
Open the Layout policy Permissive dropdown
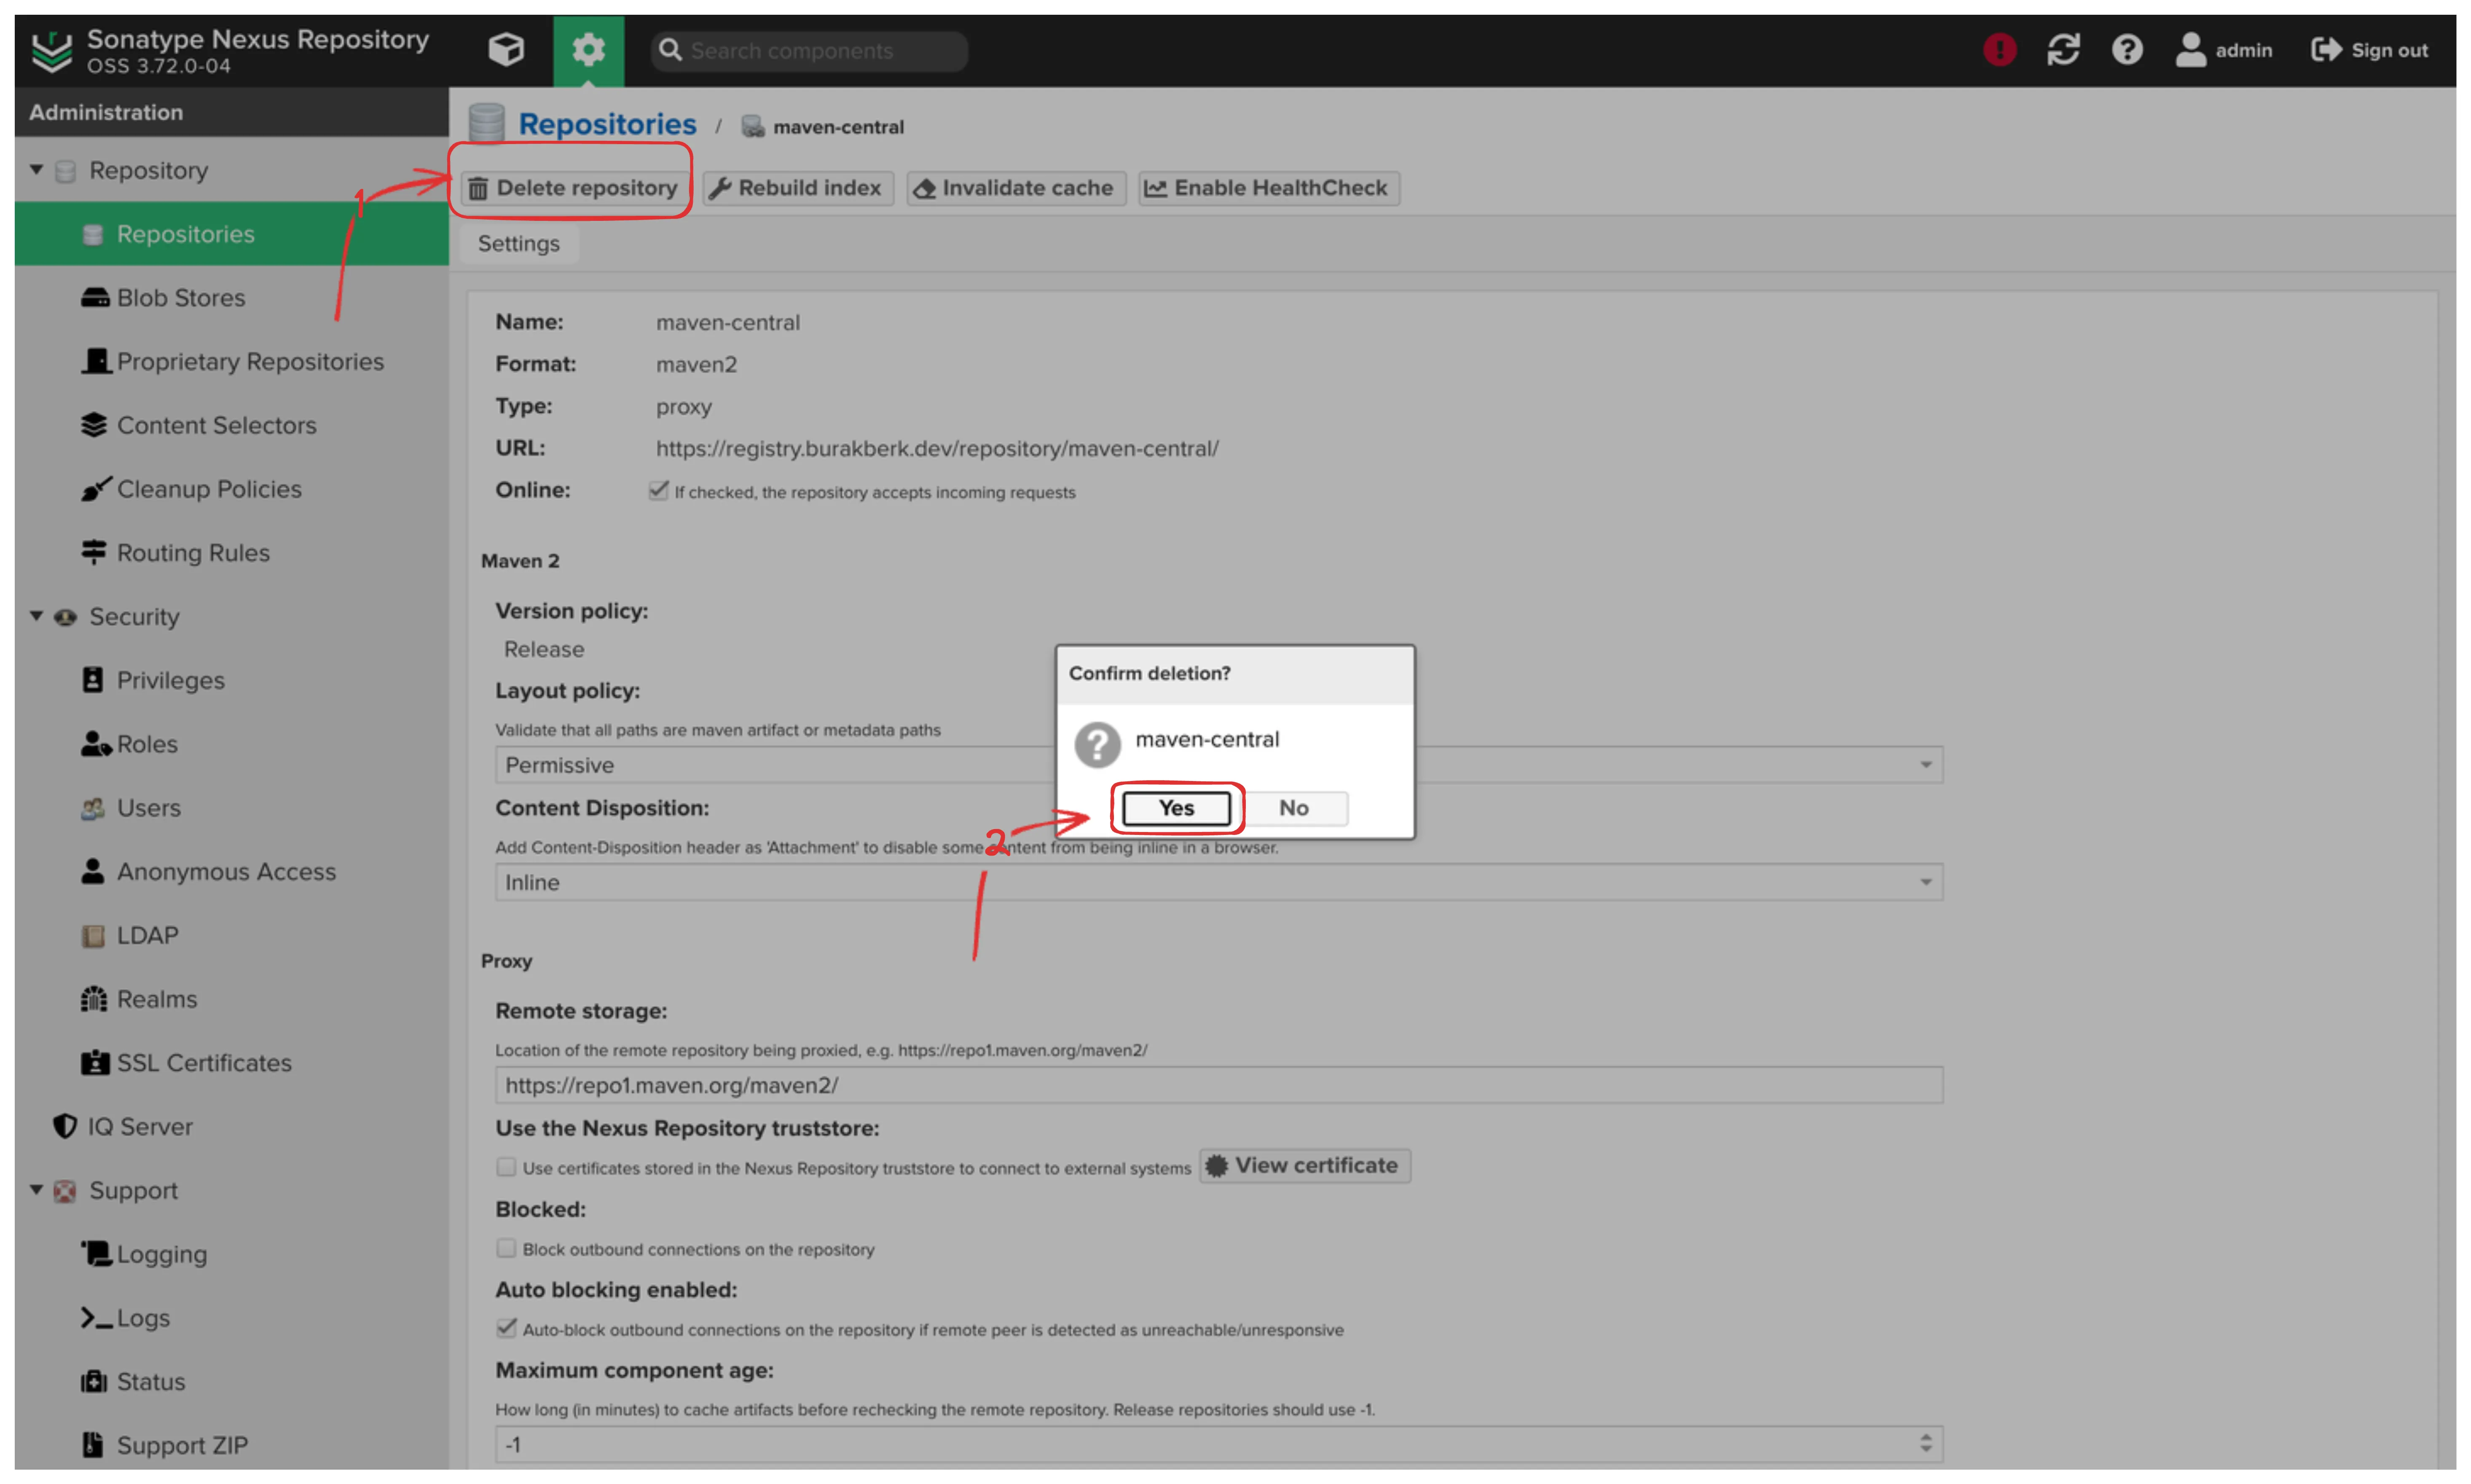1218,765
